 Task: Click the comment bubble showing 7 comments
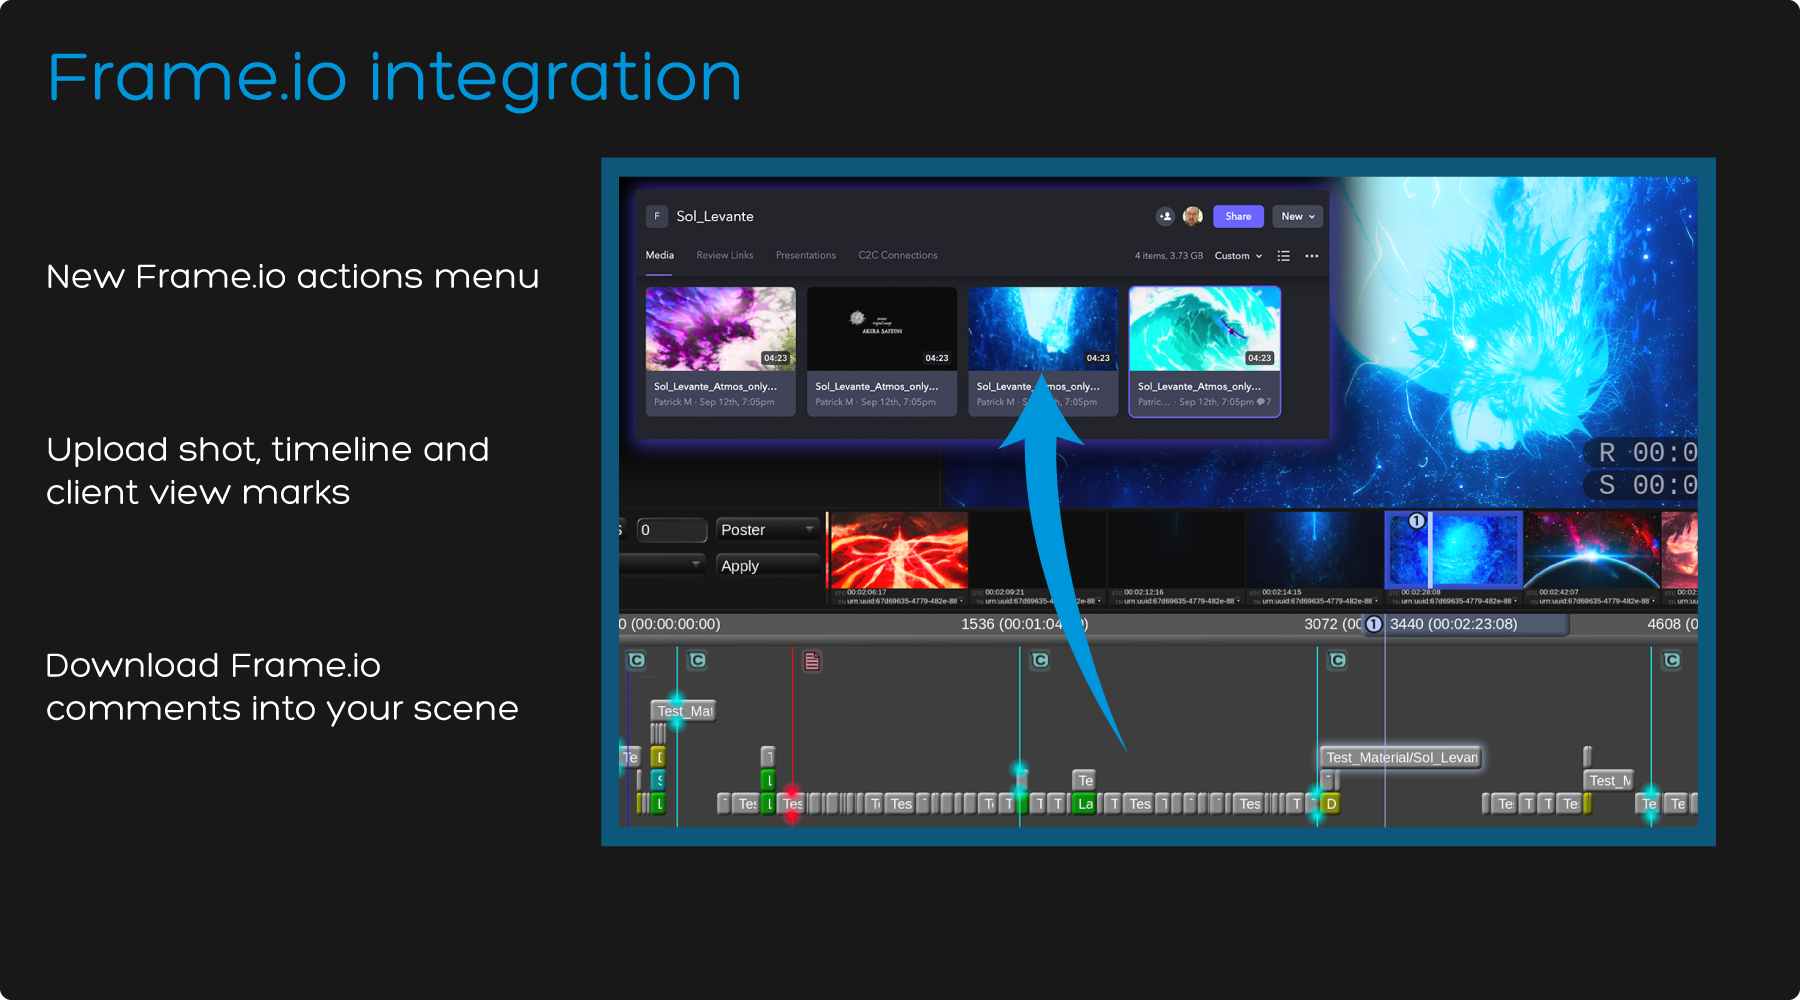(x=1265, y=402)
